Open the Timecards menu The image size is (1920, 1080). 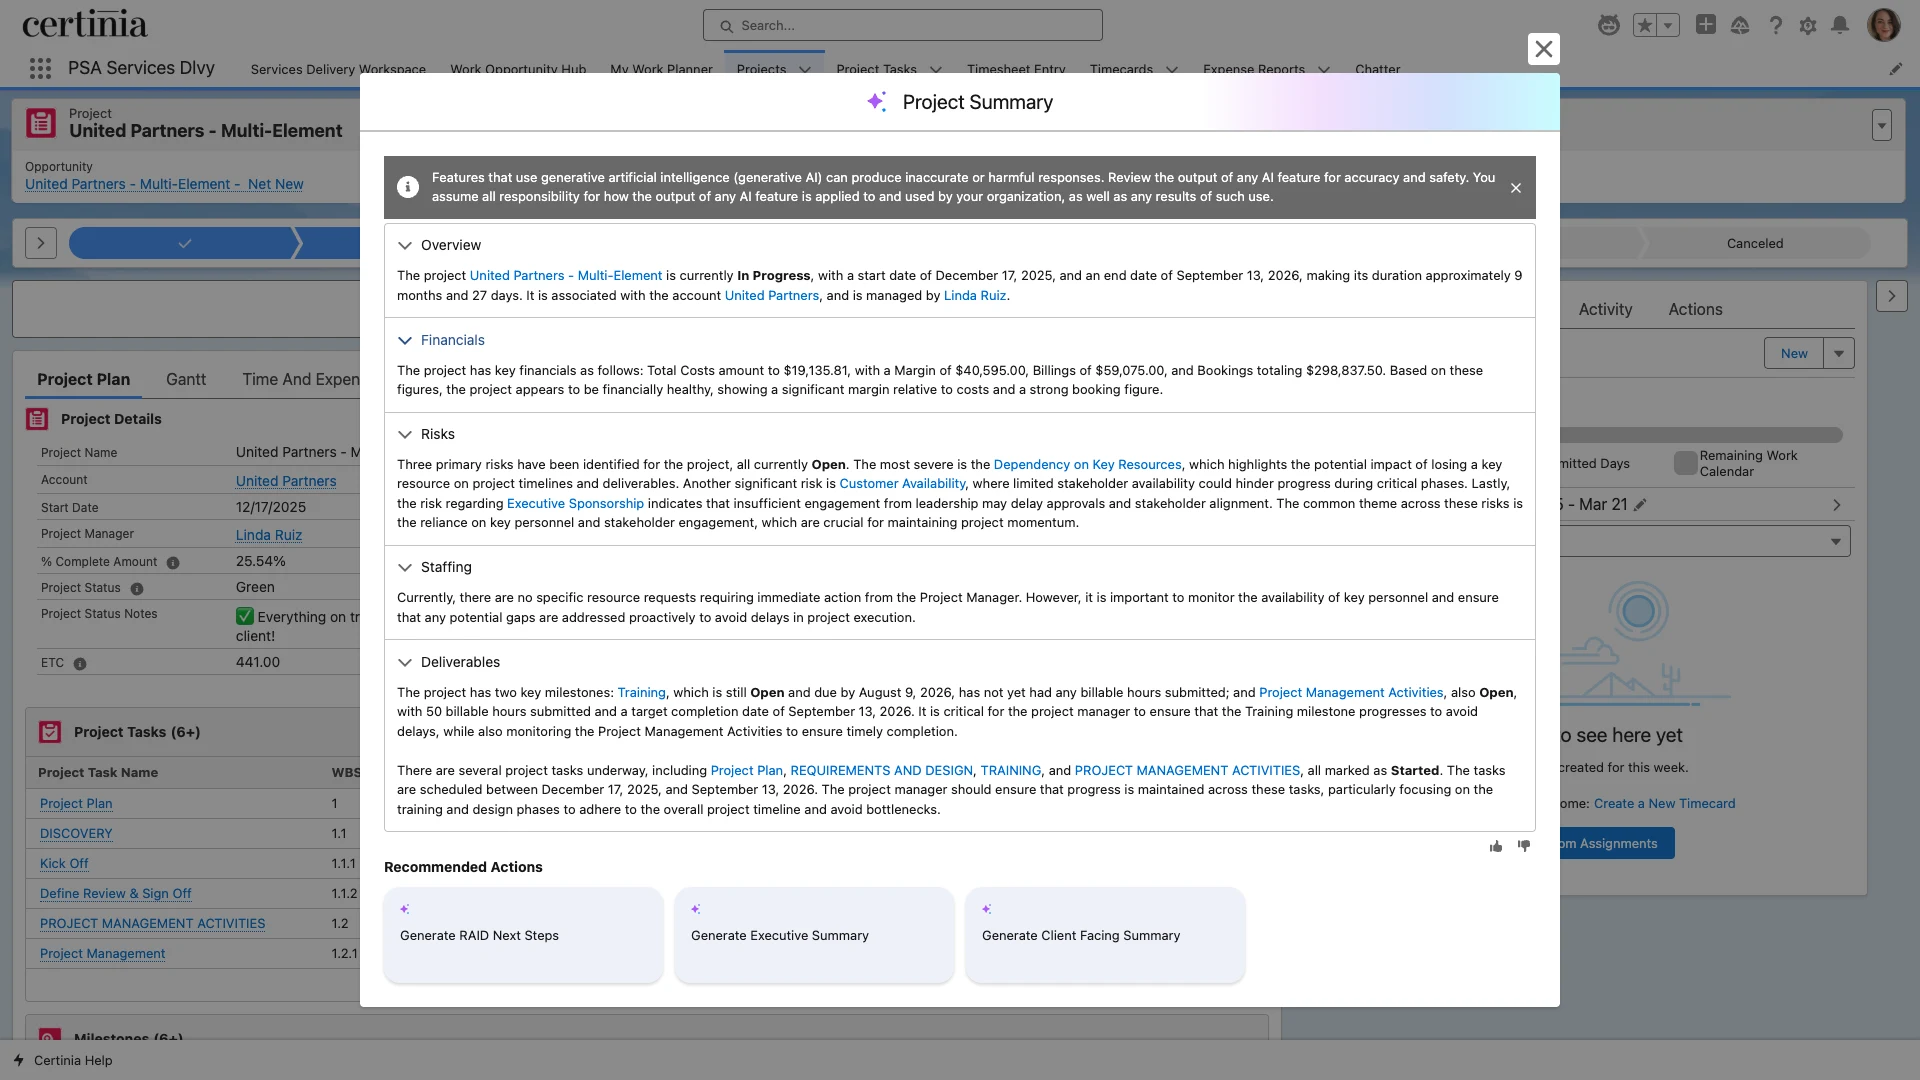tap(1132, 69)
